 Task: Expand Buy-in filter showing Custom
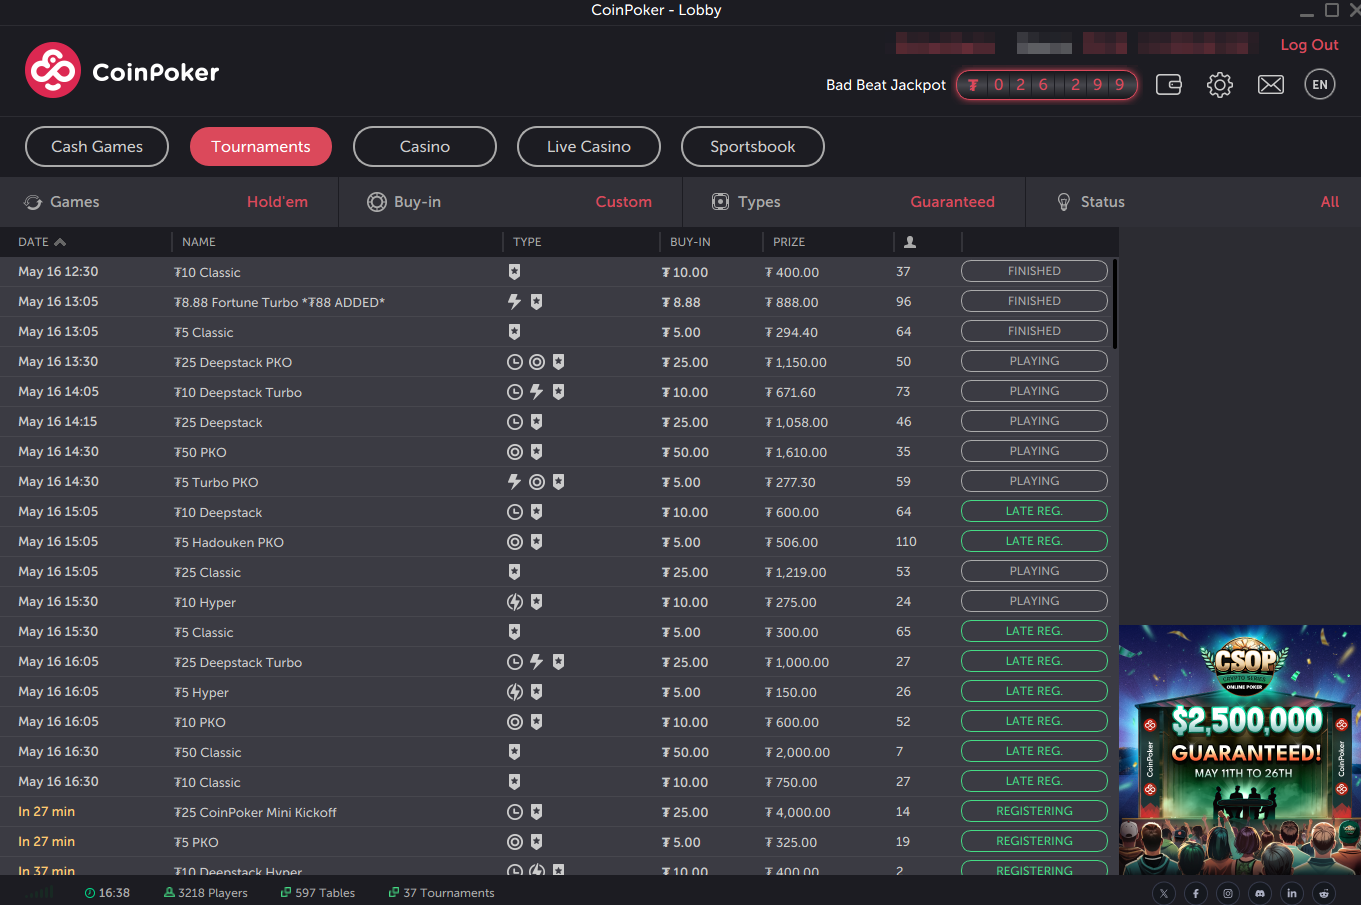pyautogui.click(x=510, y=202)
